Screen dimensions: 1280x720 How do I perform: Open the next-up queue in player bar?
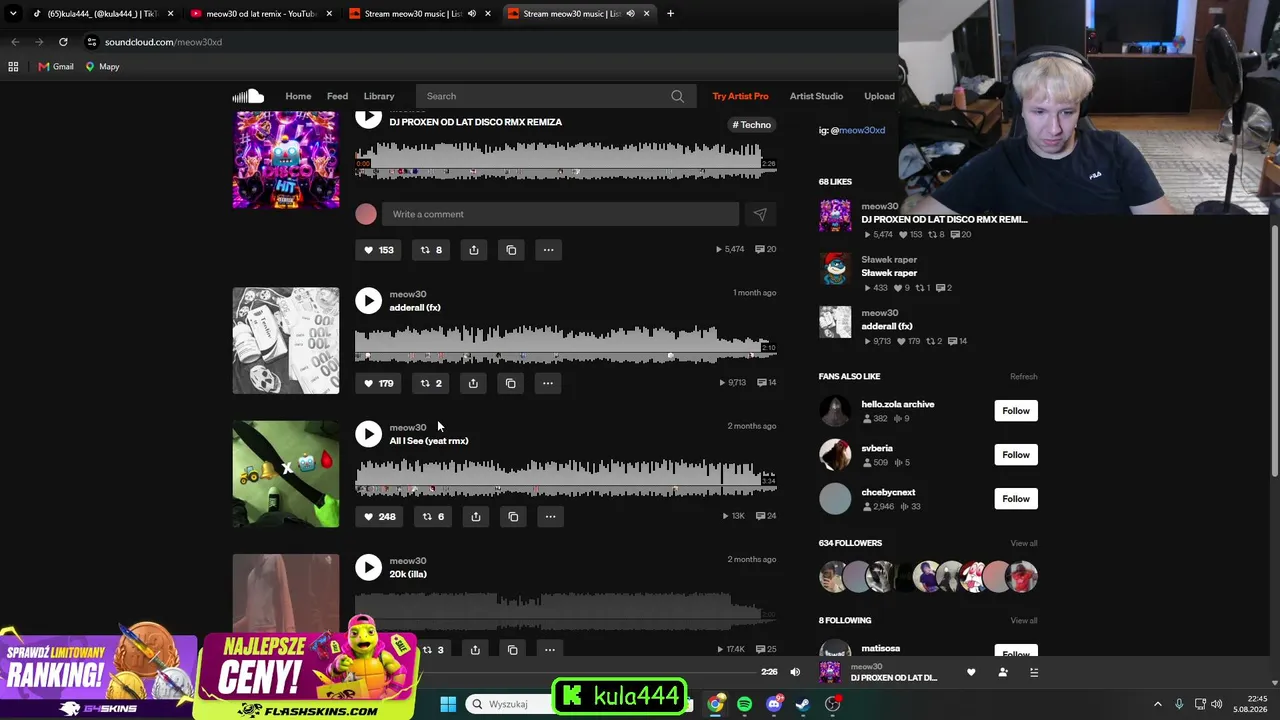[x=1034, y=673]
